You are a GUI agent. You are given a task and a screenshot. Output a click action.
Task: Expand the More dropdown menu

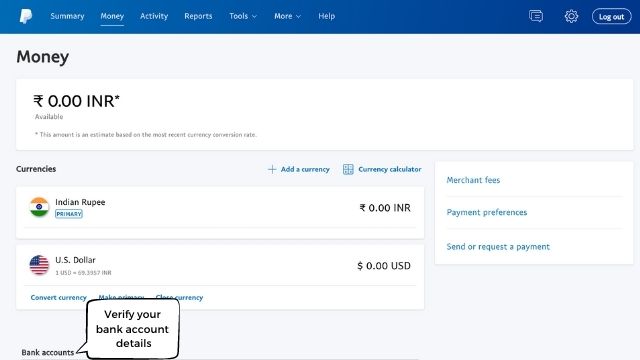[x=287, y=16]
